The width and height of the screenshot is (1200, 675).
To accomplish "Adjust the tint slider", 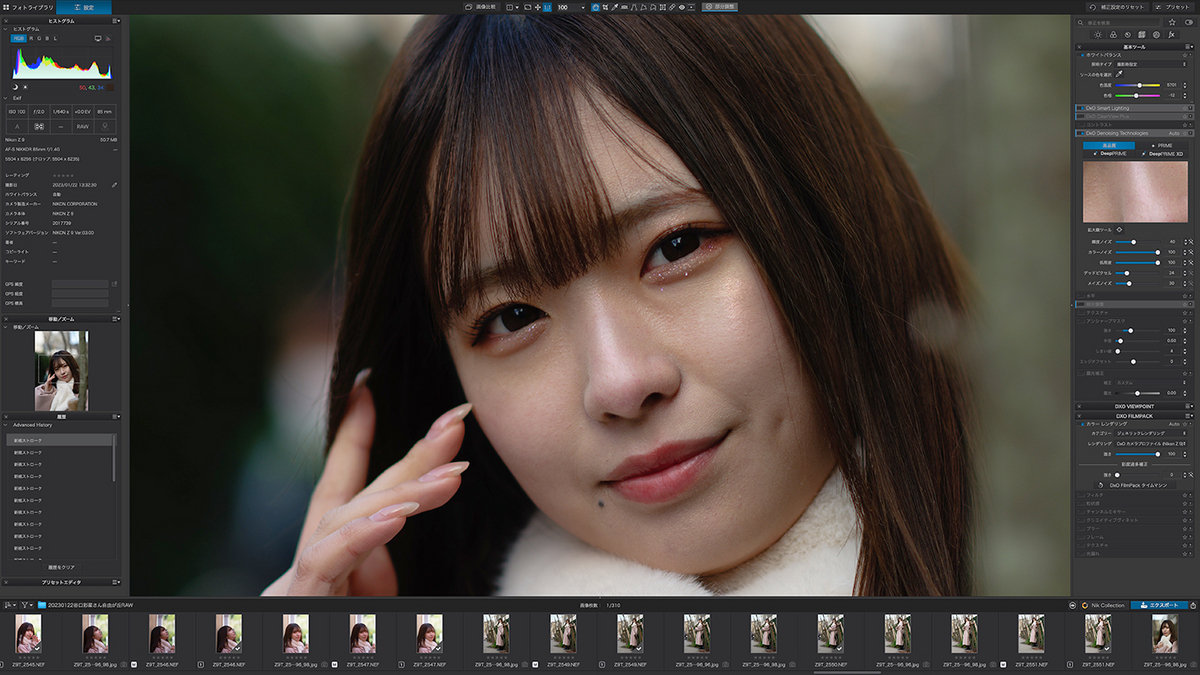I will coord(1137,95).
